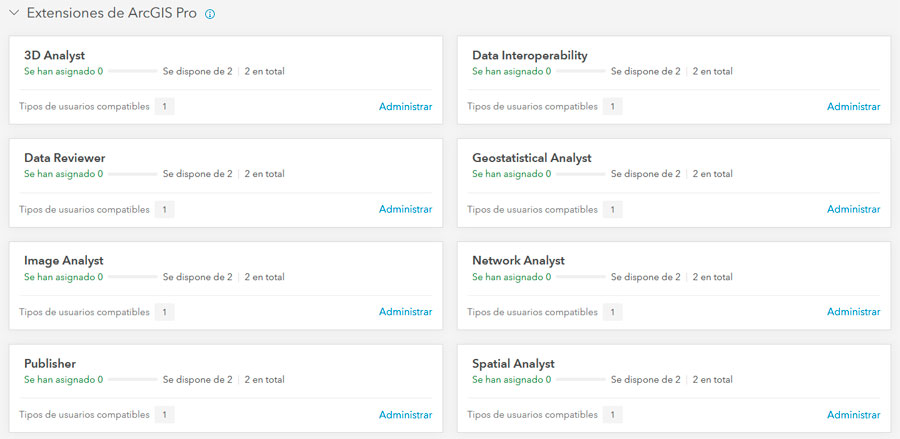Click the Extensiones de ArcGIS Pro heading text
The width and height of the screenshot is (900, 439).
[x=112, y=14]
